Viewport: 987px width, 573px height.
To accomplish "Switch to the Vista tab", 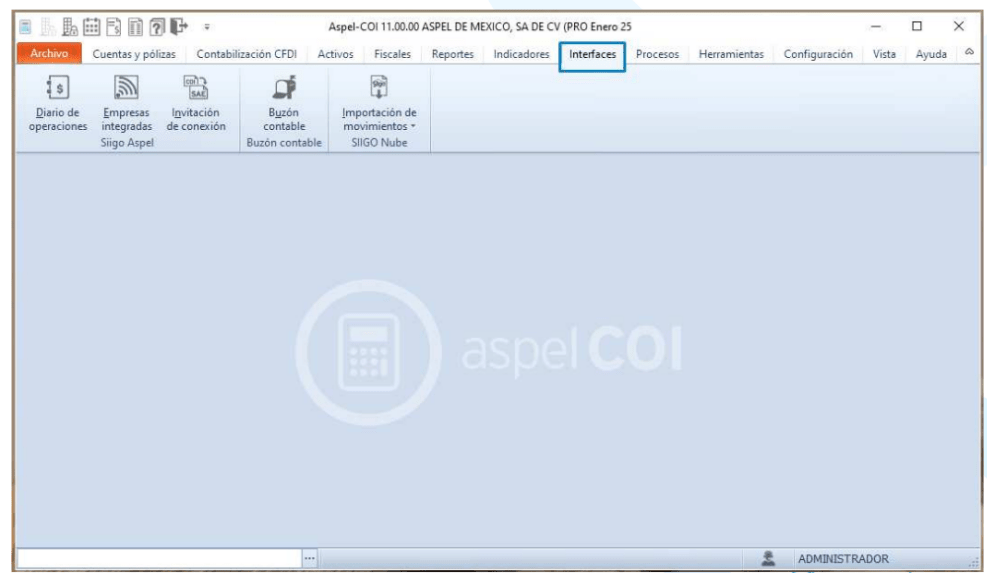I will (x=884, y=54).
